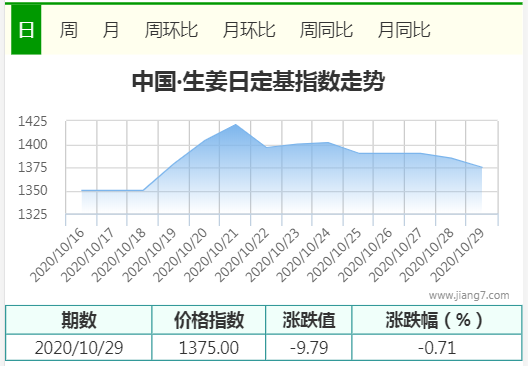Open the 周同比 tab
Image resolution: width=528 pixels, height=366 pixels.
pyautogui.click(x=326, y=30)
